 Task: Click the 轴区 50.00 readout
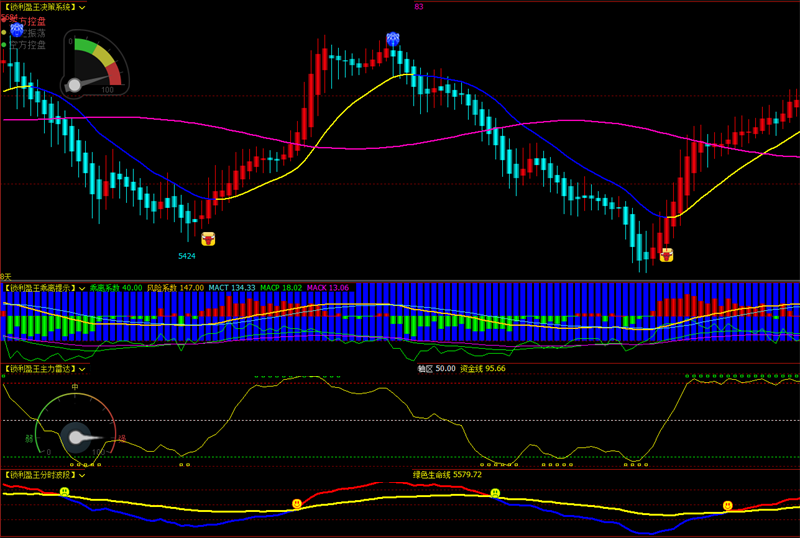coord(437,369)
